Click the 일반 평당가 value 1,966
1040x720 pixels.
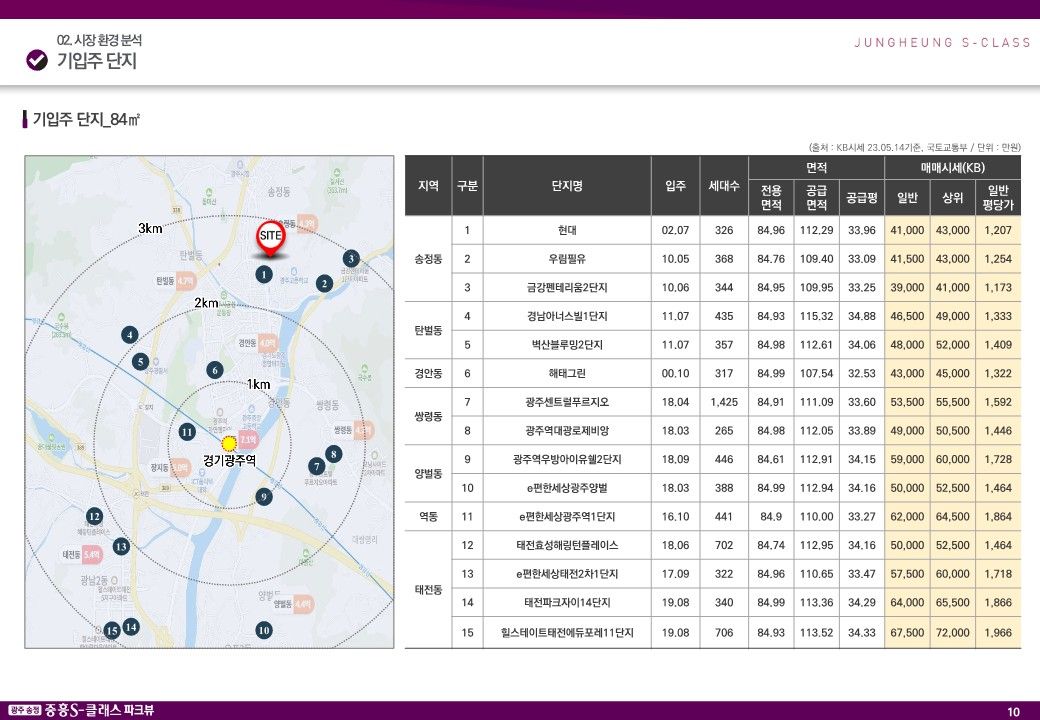997,632
